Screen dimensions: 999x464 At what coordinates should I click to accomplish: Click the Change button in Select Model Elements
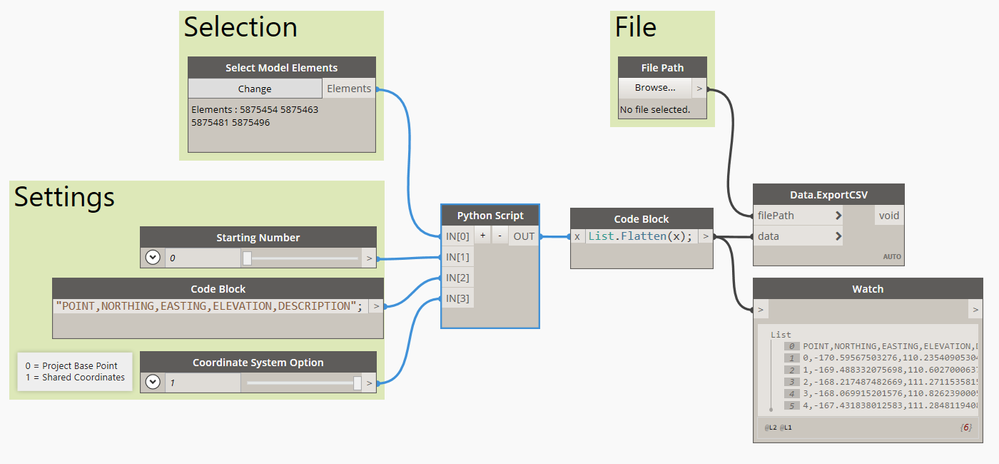(x=255, y=89)
